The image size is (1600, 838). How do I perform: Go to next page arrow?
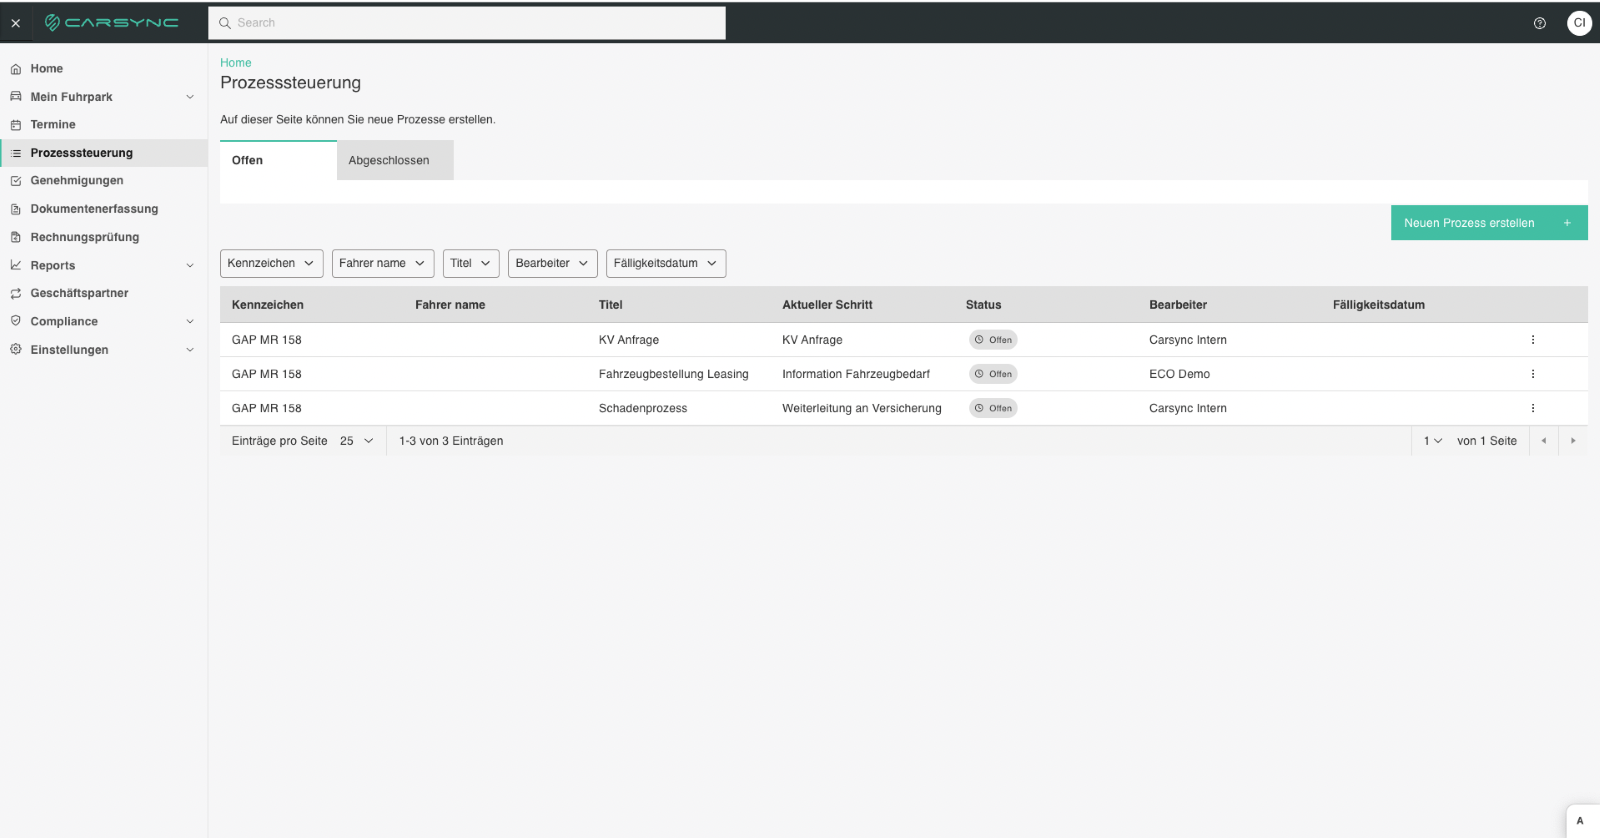click(1573, 441)
